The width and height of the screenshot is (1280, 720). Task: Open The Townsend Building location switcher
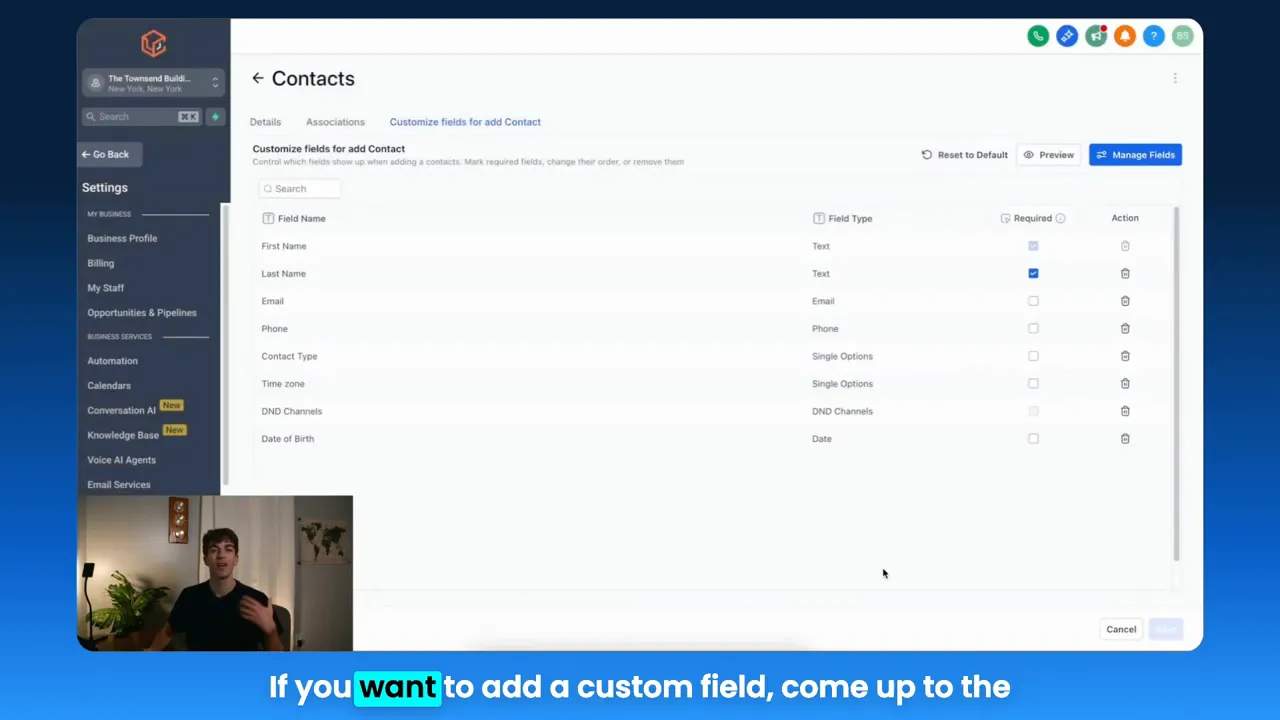[152, 83]
